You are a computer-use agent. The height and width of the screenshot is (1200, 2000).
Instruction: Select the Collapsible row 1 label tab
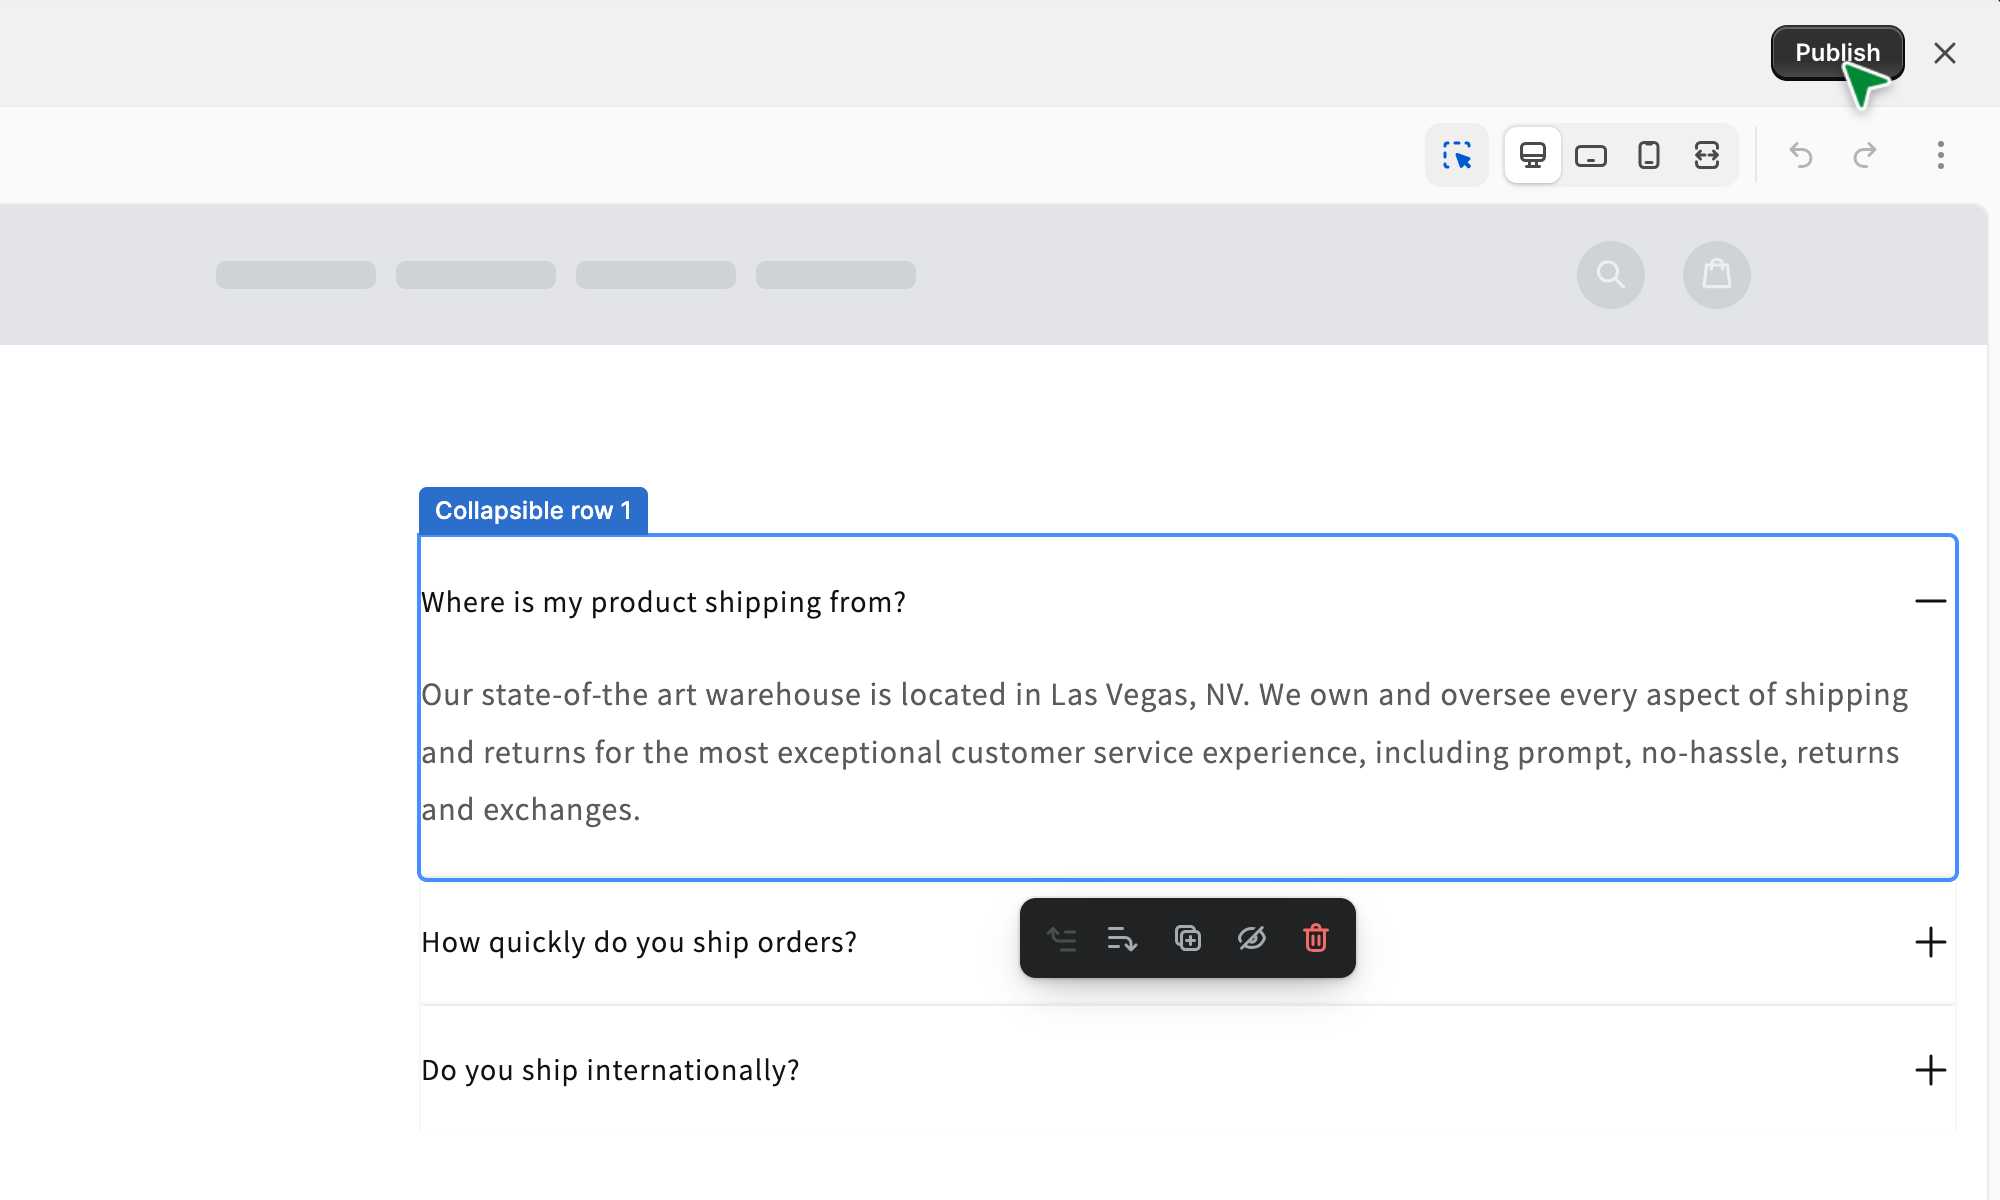pos(533,511)
